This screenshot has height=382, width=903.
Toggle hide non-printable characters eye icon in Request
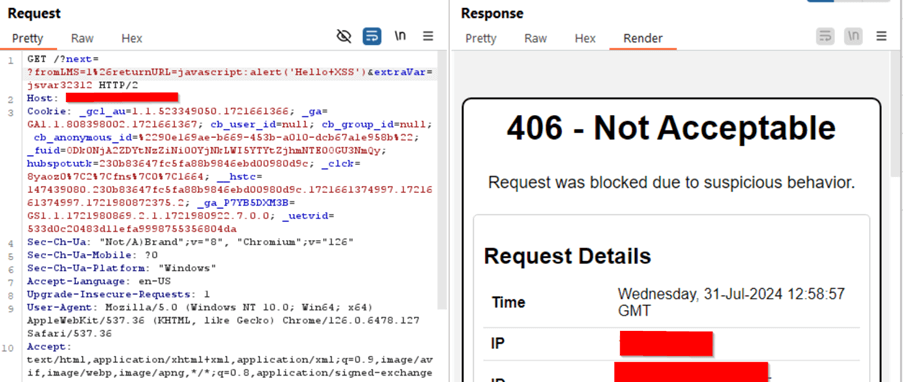344,36
